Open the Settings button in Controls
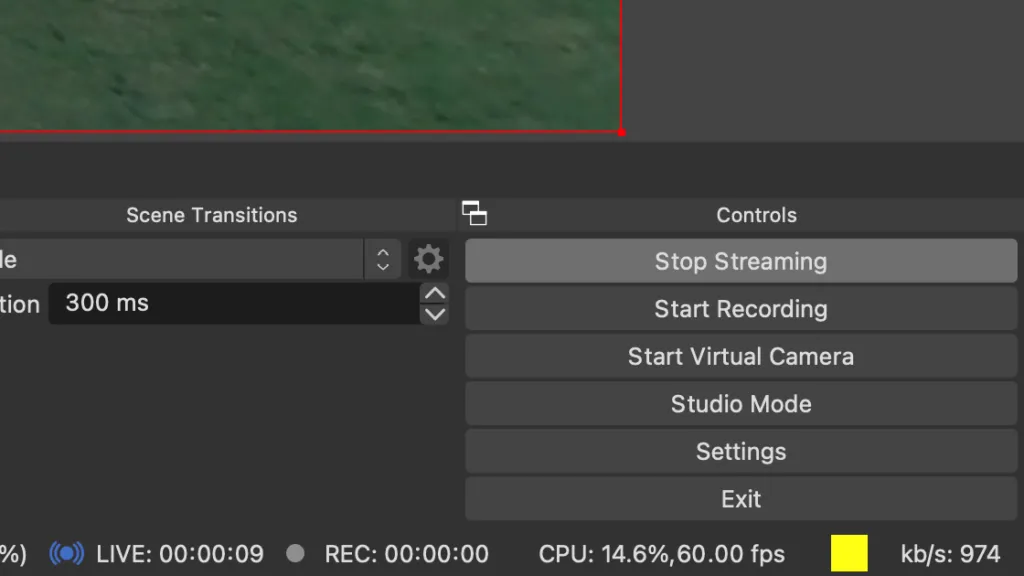 (741, 452)
